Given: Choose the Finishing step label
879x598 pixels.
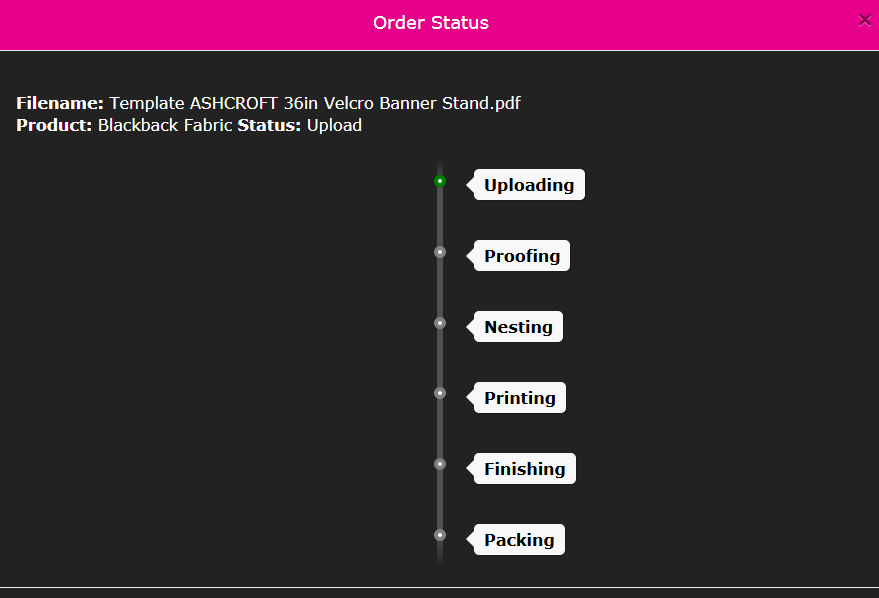Looking at the screenshot, I should pos(524,469).
